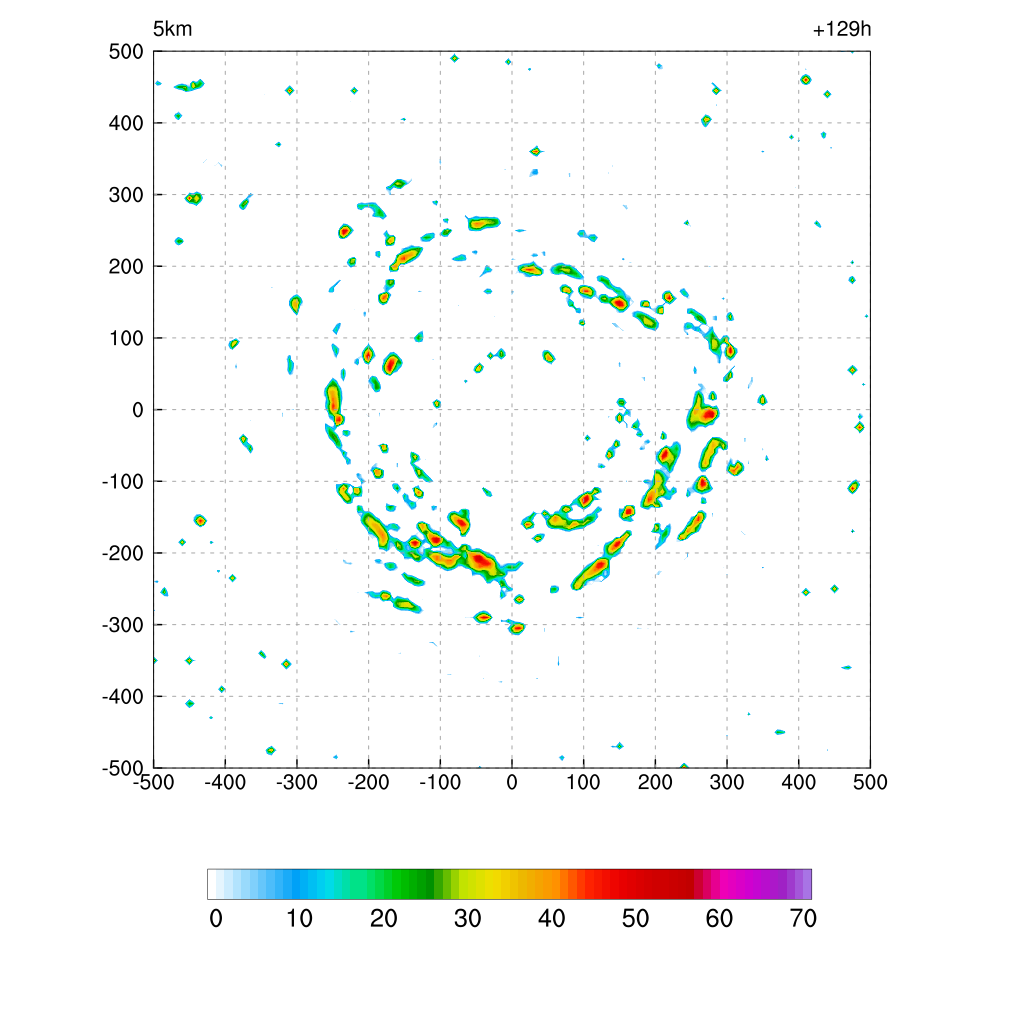
Task: Click the y-axis tick label "400"
Action: (126, 123)
